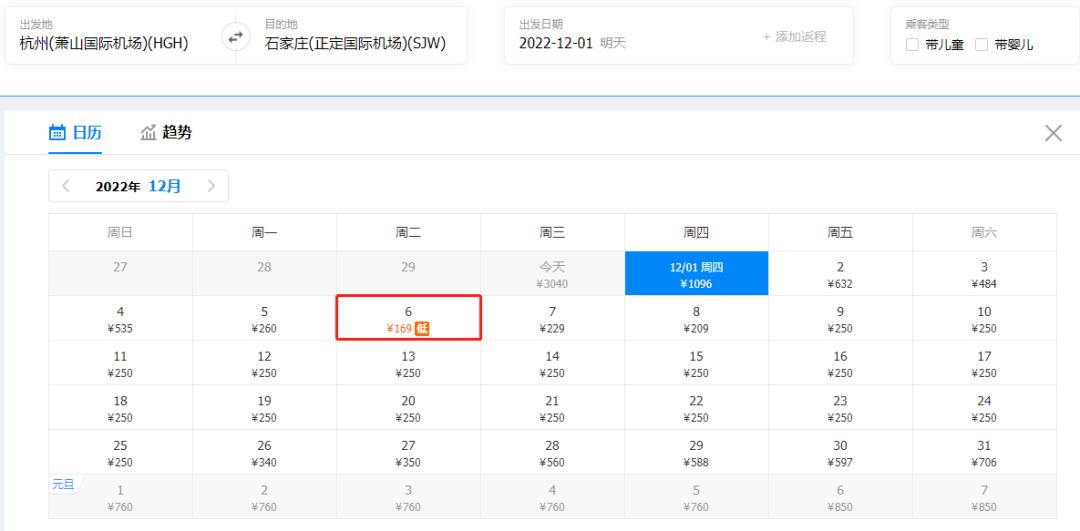Go to previous month arrow

pos(66,186)
